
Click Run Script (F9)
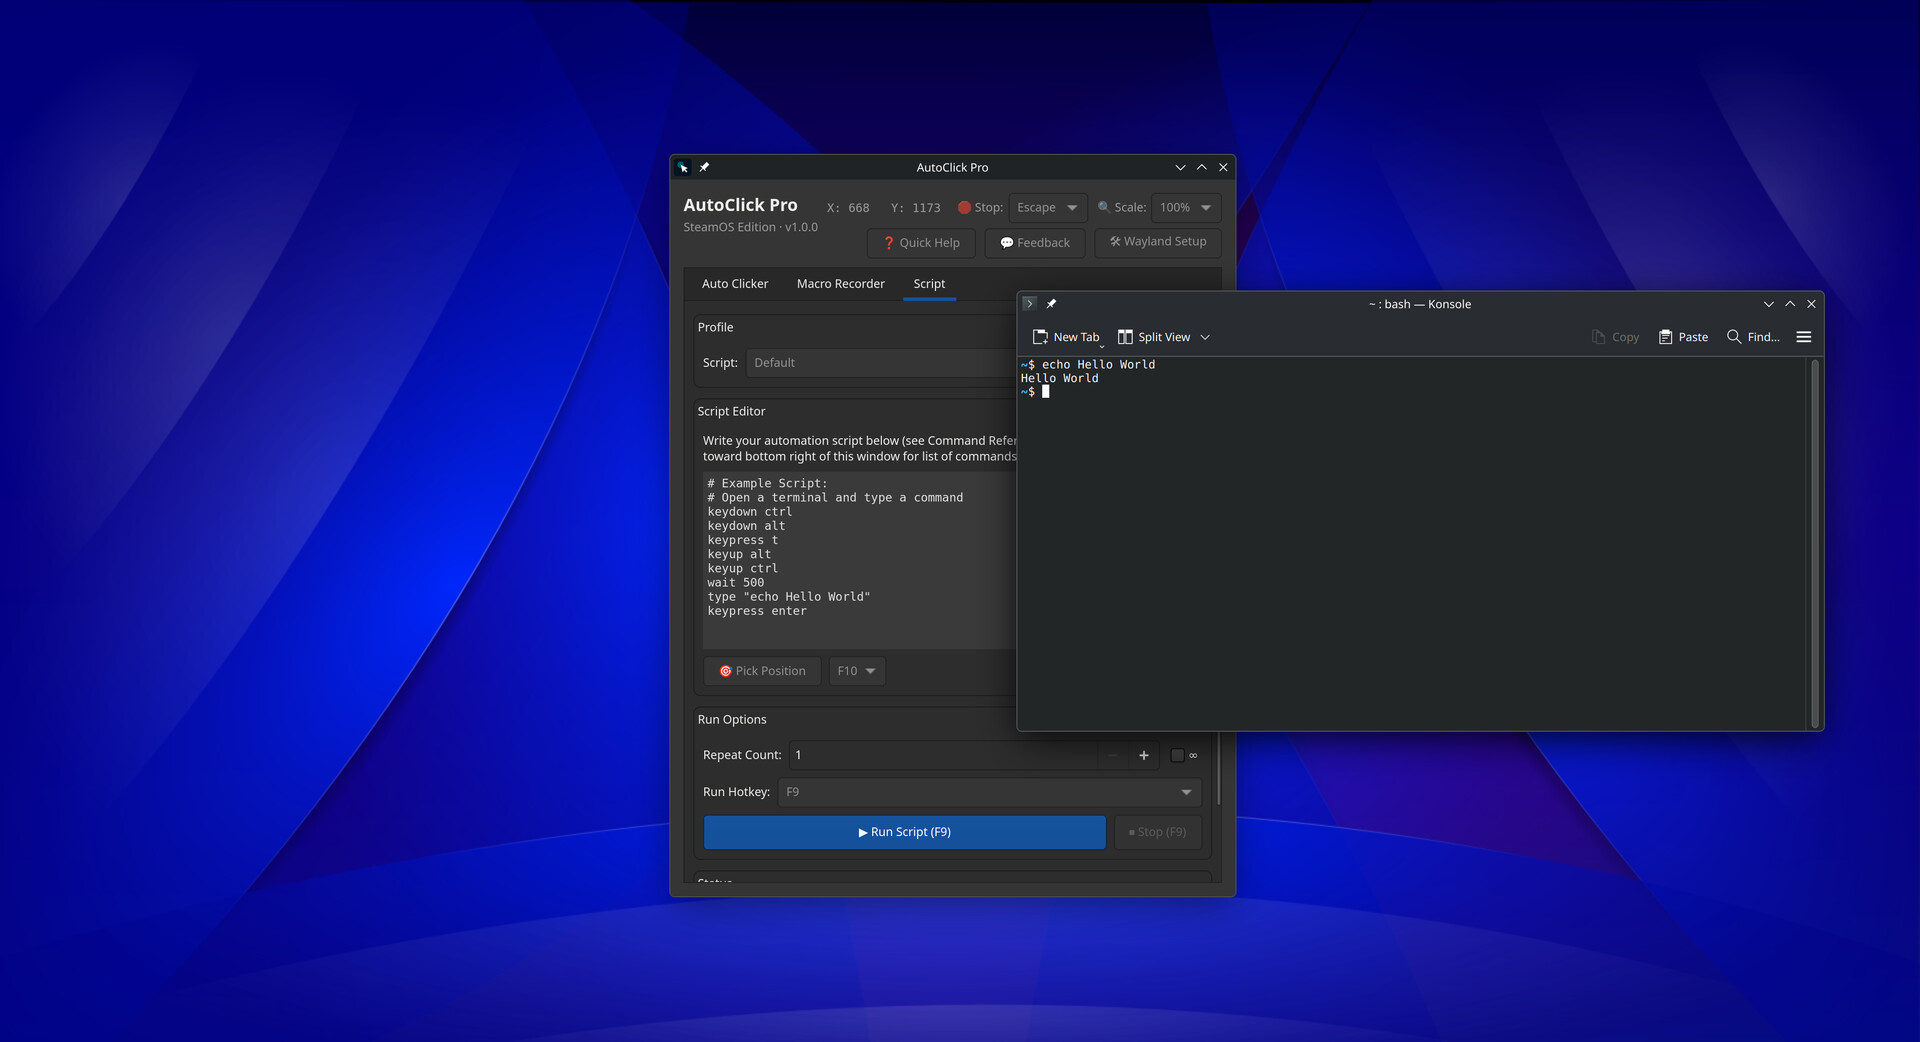coord(905,832)
